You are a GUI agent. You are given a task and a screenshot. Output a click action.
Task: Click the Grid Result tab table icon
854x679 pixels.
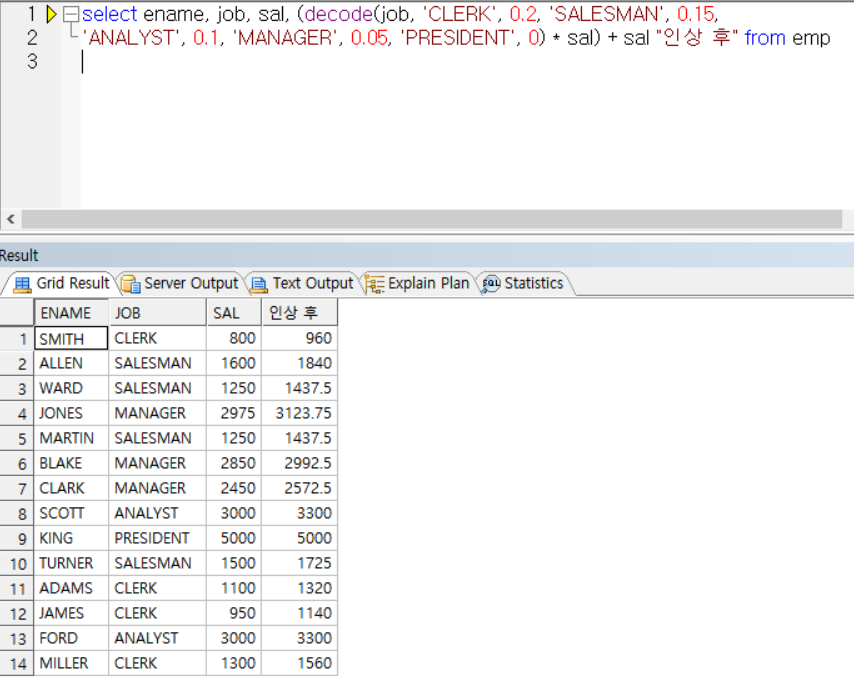tap(22, 284)
